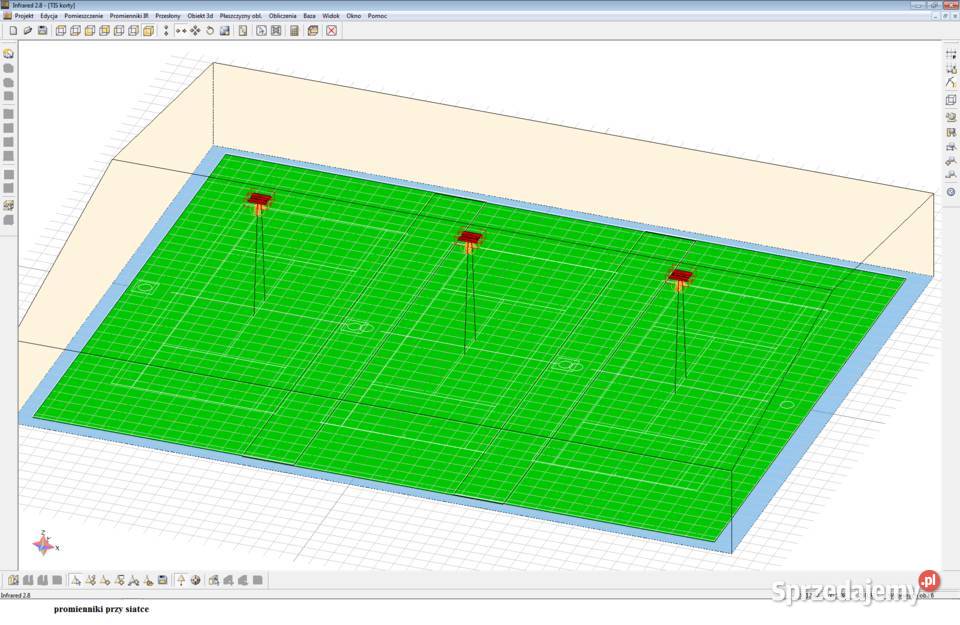The height and width of the screenshot is (625, 960).
Task: Click the four-way pan arrows icon
Action: (x=195, y=31)
